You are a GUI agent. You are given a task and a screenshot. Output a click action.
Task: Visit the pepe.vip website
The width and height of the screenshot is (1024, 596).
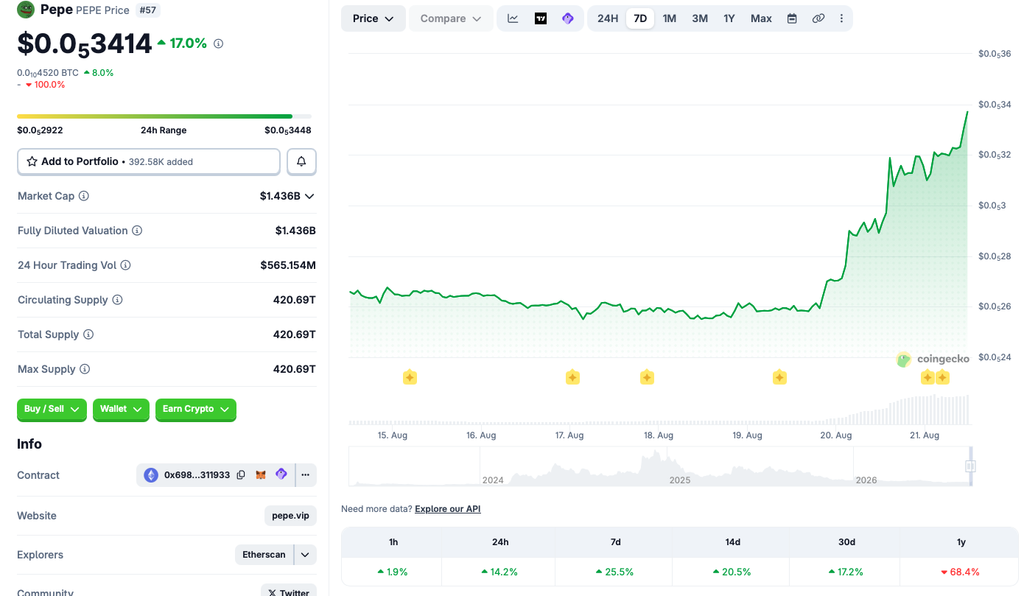pos(291,515)
